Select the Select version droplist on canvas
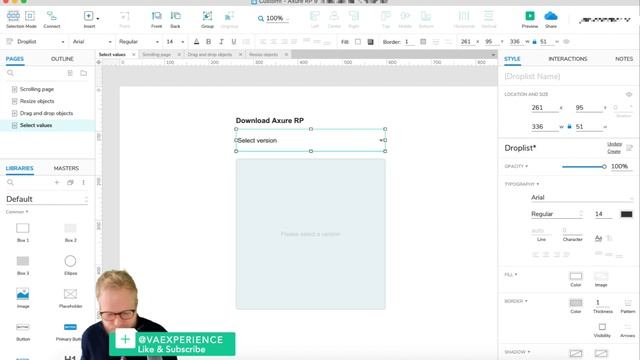 click(x=311, y=140)
